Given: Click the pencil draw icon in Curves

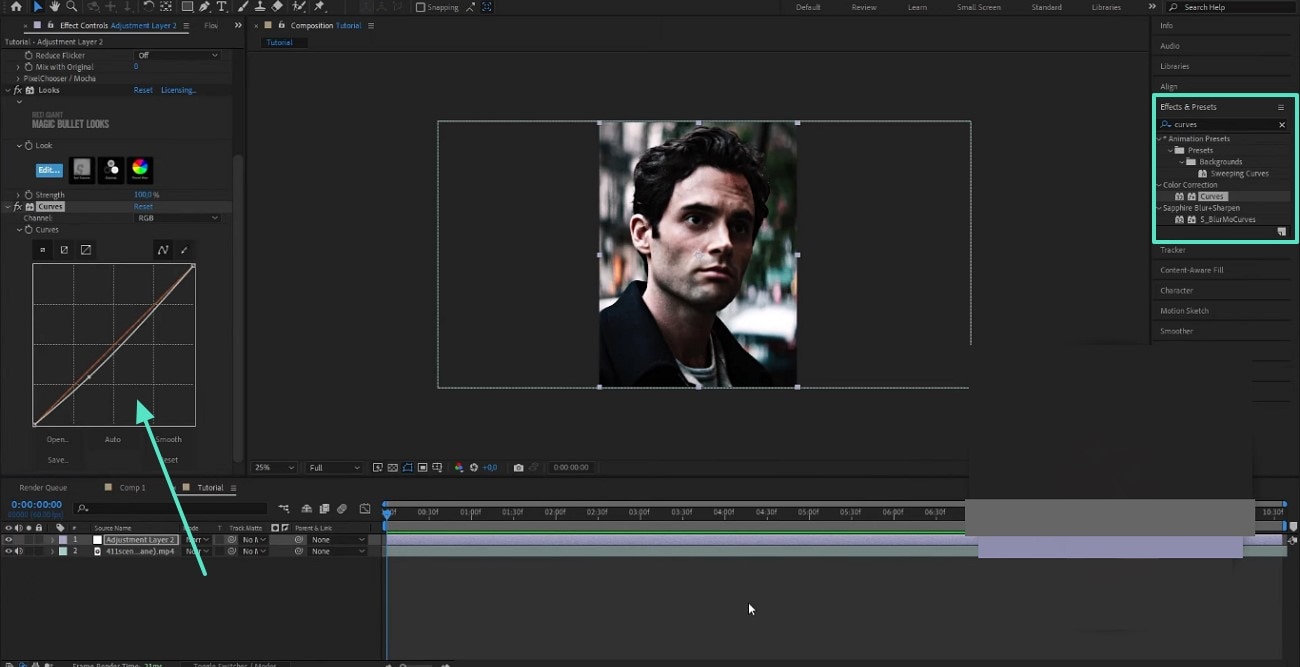Looking at the screenshot, I should (x=184, y=250).
